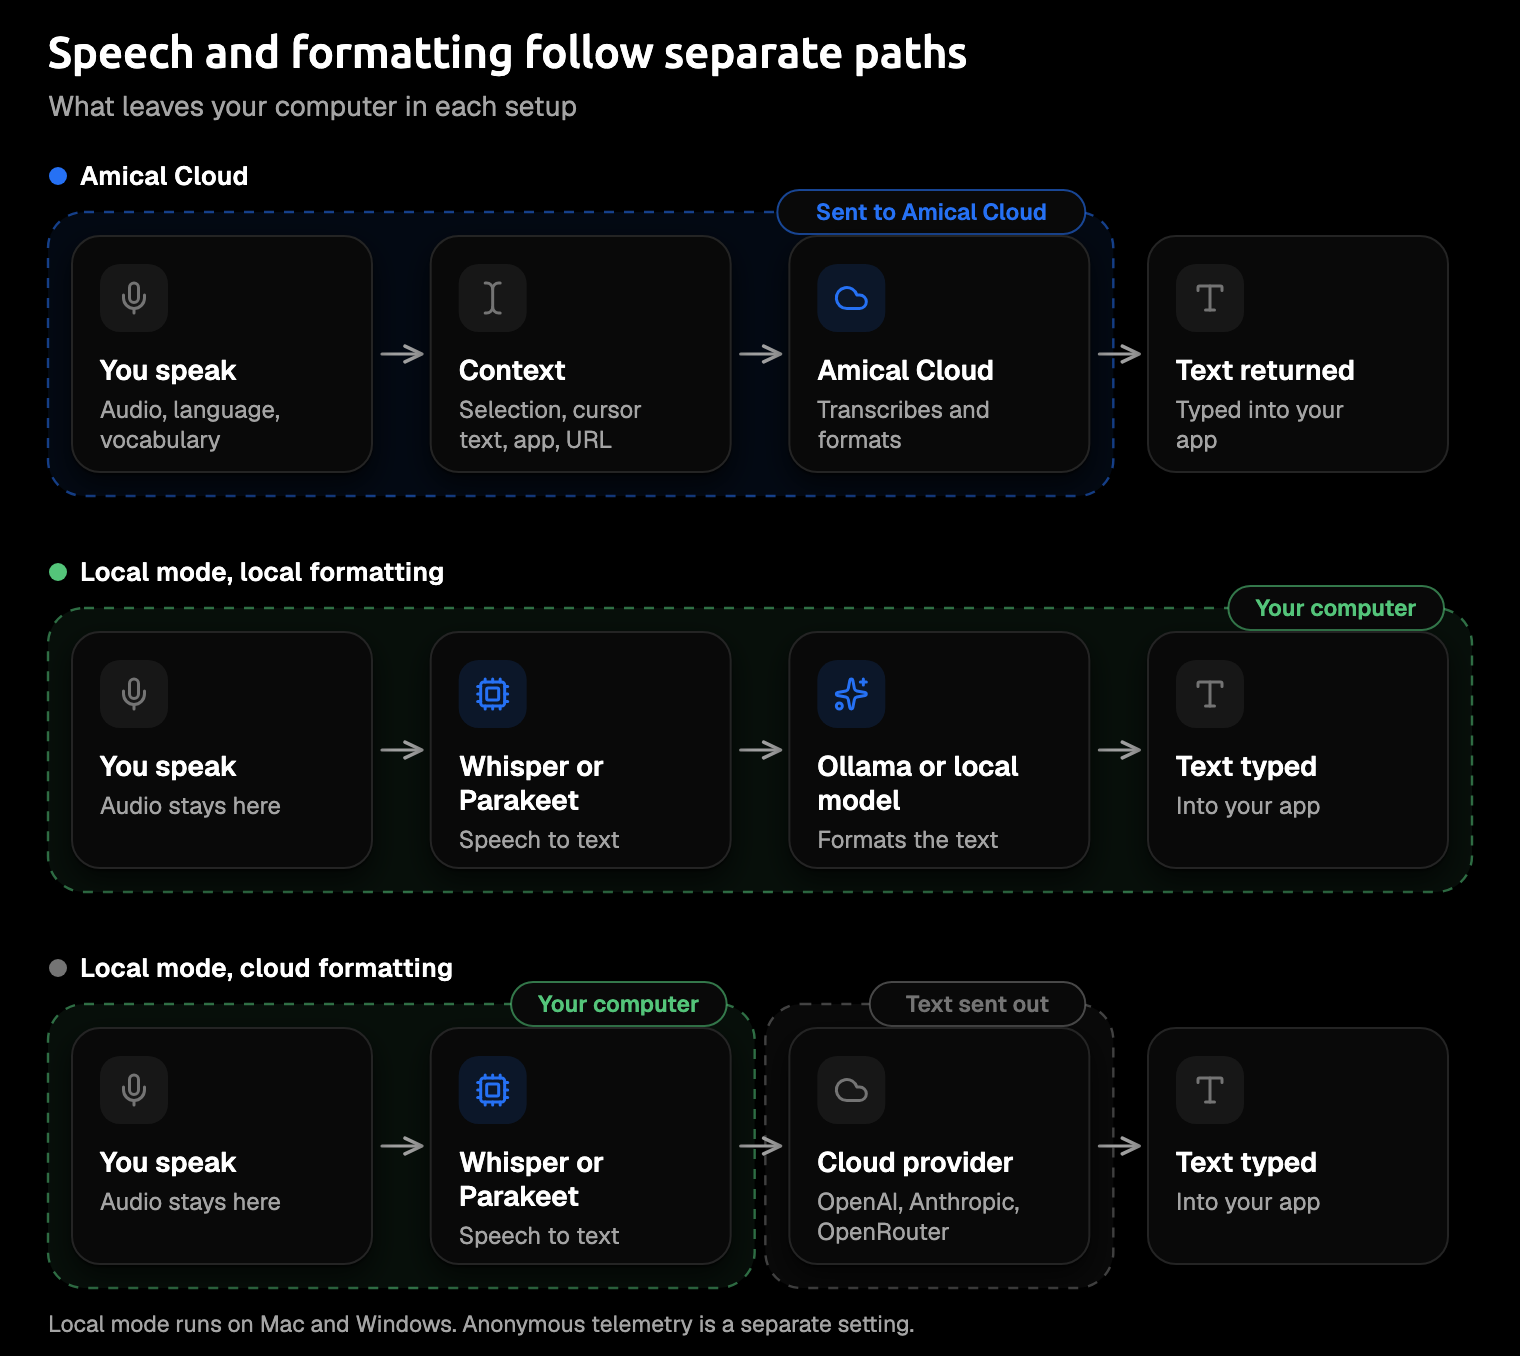Screen dimensions: 1520x1356
Task: Click 'You speak' title in Amical Cloud row
Action: (168, 370)
